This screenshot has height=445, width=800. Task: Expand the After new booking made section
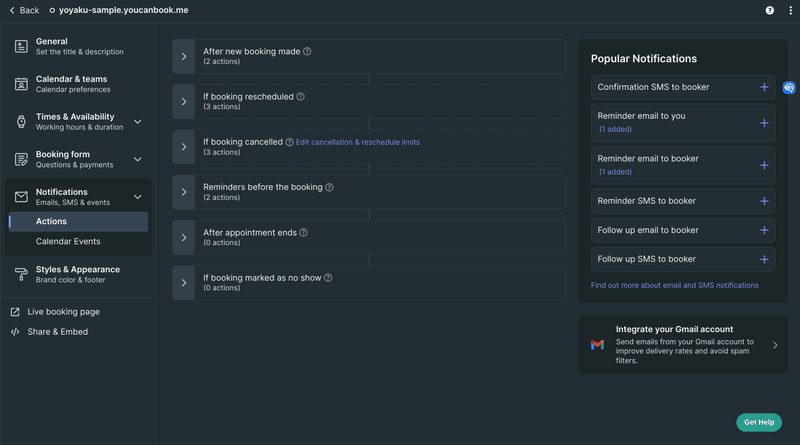tap(184, 57)
